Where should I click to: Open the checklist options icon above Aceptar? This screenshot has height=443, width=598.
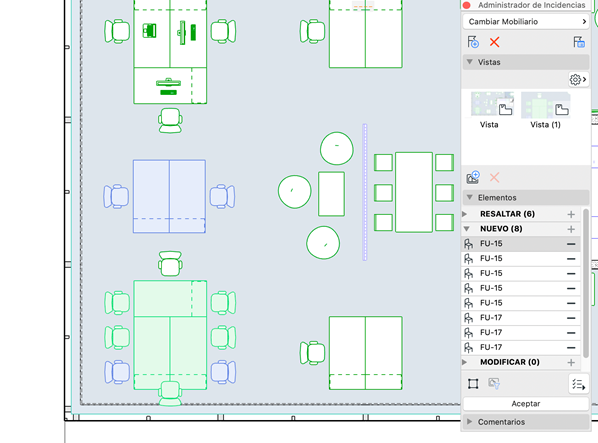[579, 384]
